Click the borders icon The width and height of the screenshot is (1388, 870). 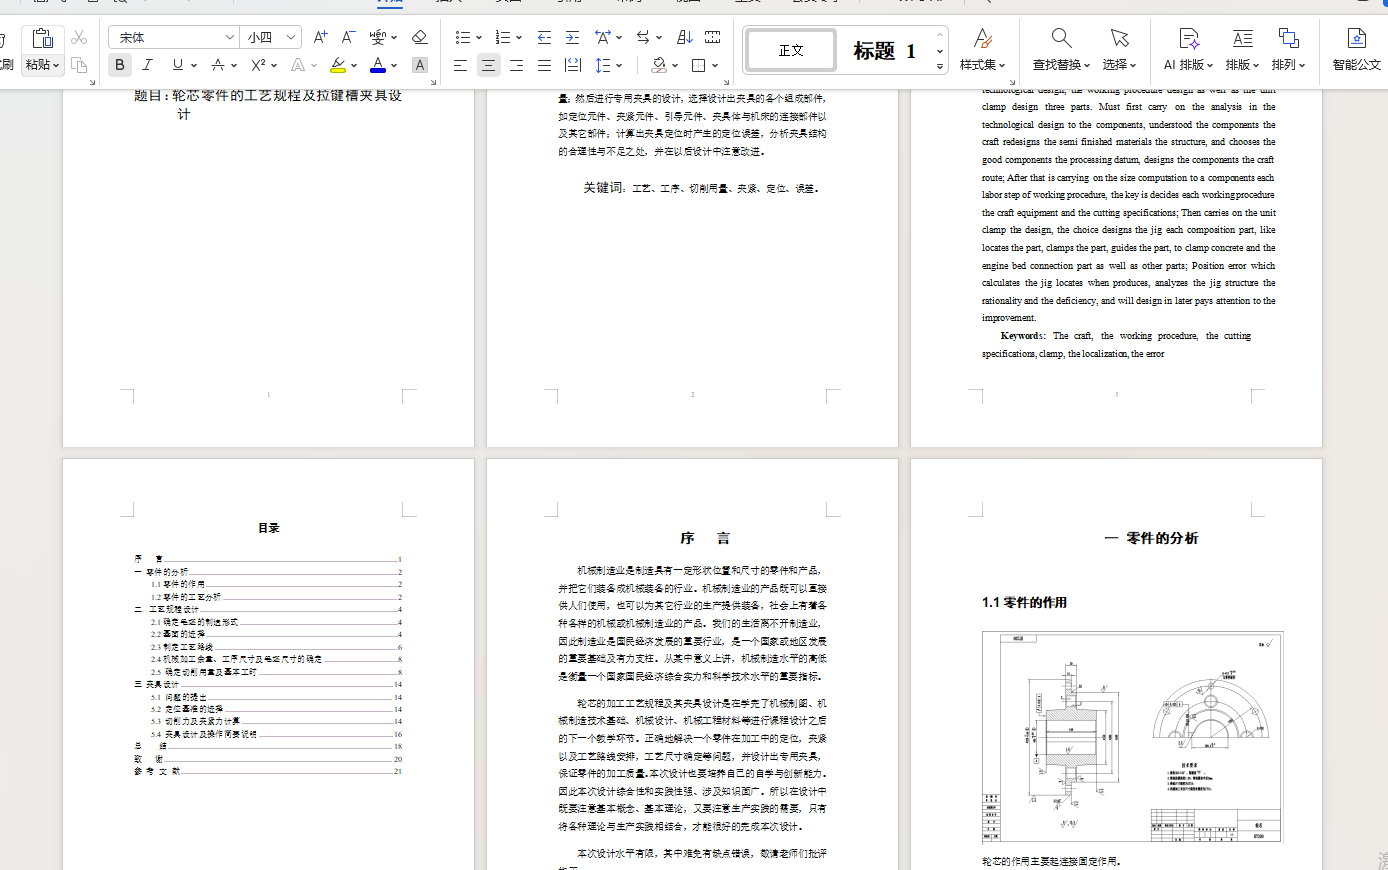[699, 65]
